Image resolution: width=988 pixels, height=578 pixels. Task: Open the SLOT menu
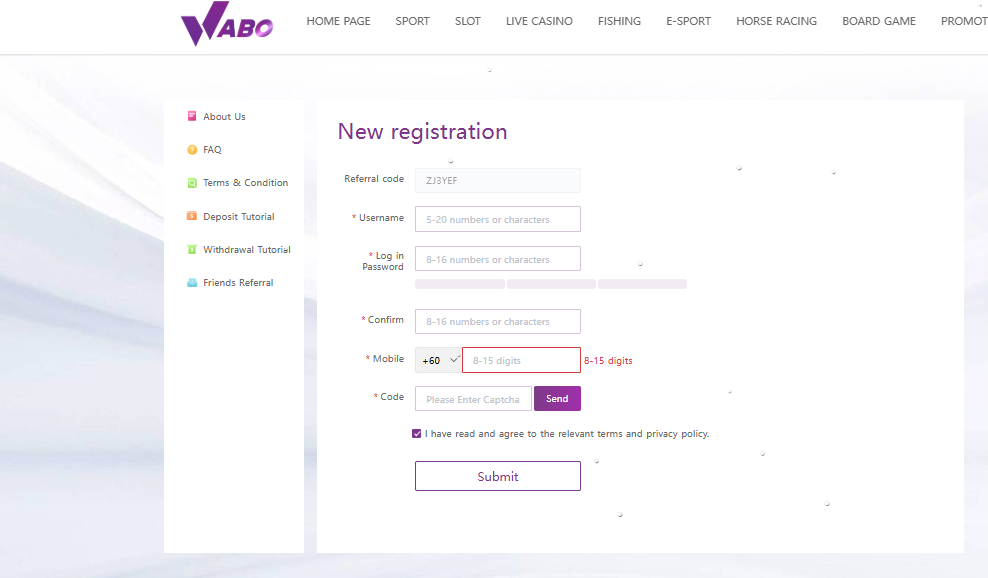pyautogui.click(x=467, y=21)
